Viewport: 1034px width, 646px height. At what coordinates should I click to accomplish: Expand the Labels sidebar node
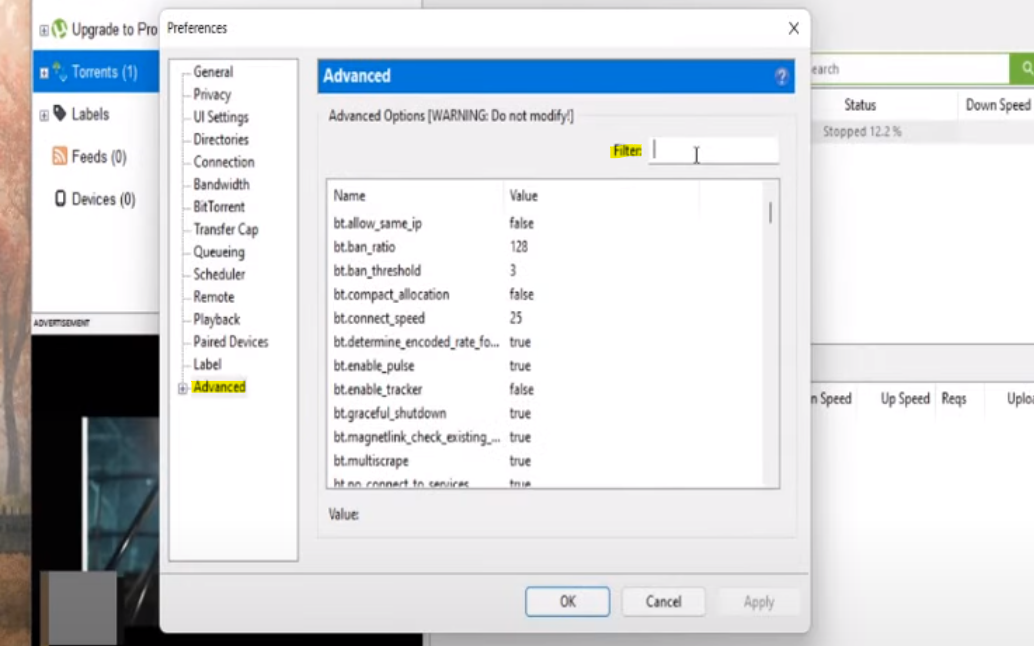point(43,115)
